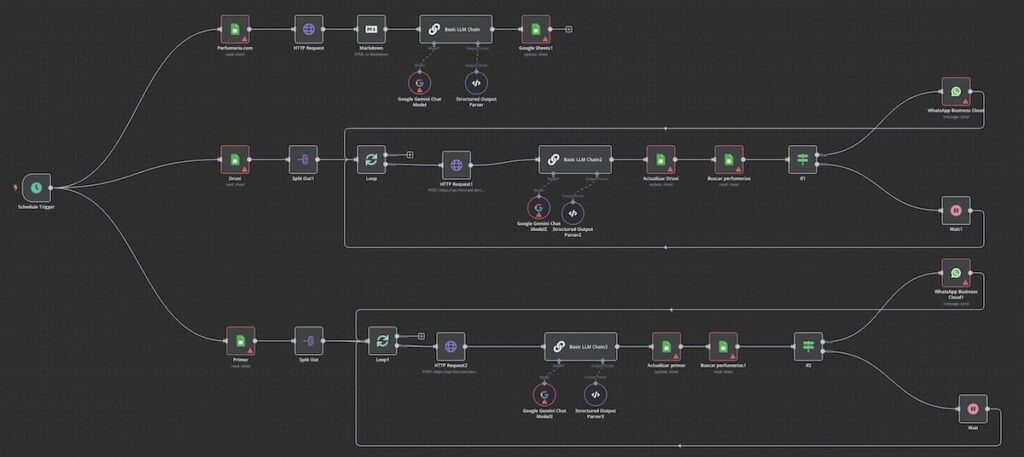Open the Basic LLM Chain3 node
The height and width of the screenshot is (457, 1024).
tap(581, 346)
